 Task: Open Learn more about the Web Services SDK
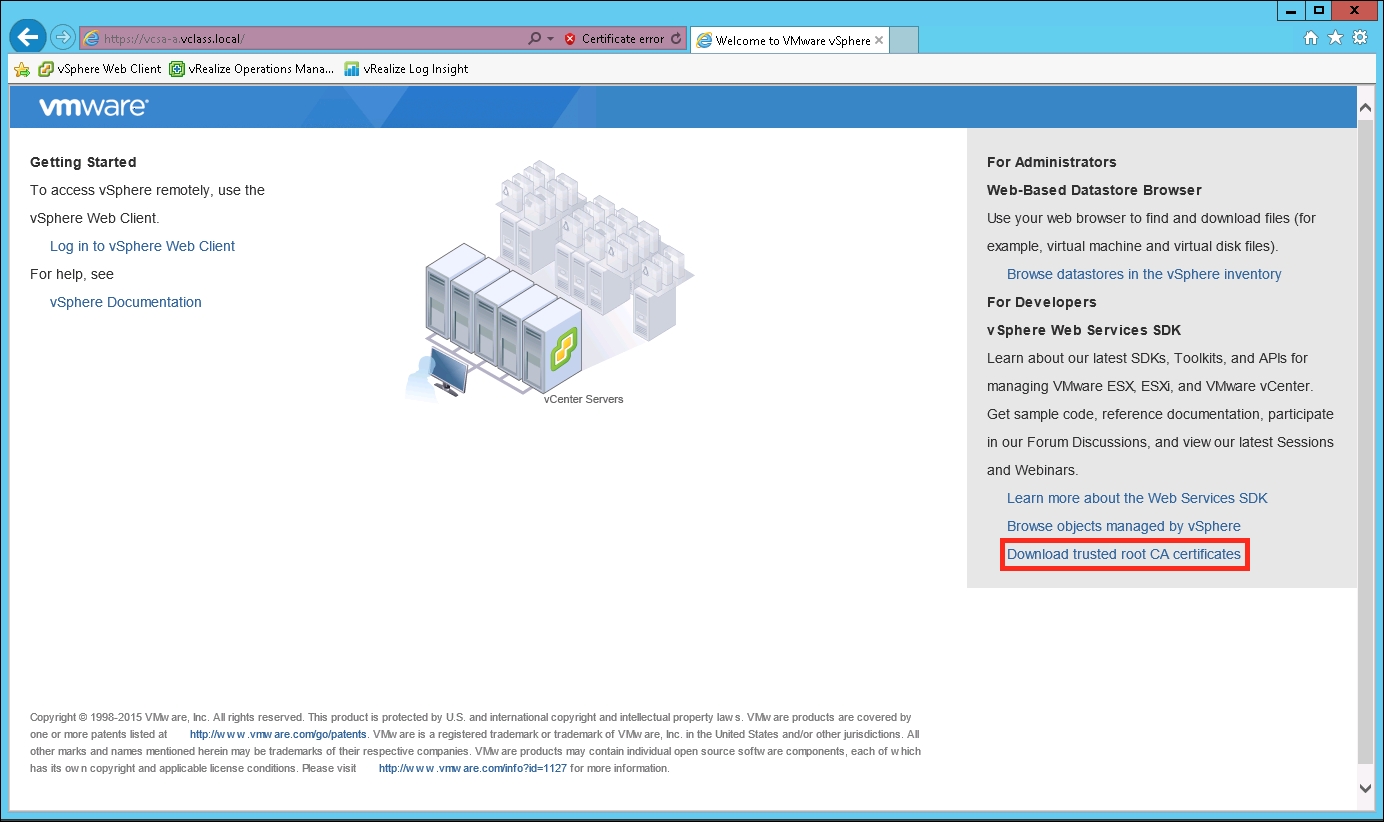(x=1137, y=498)
